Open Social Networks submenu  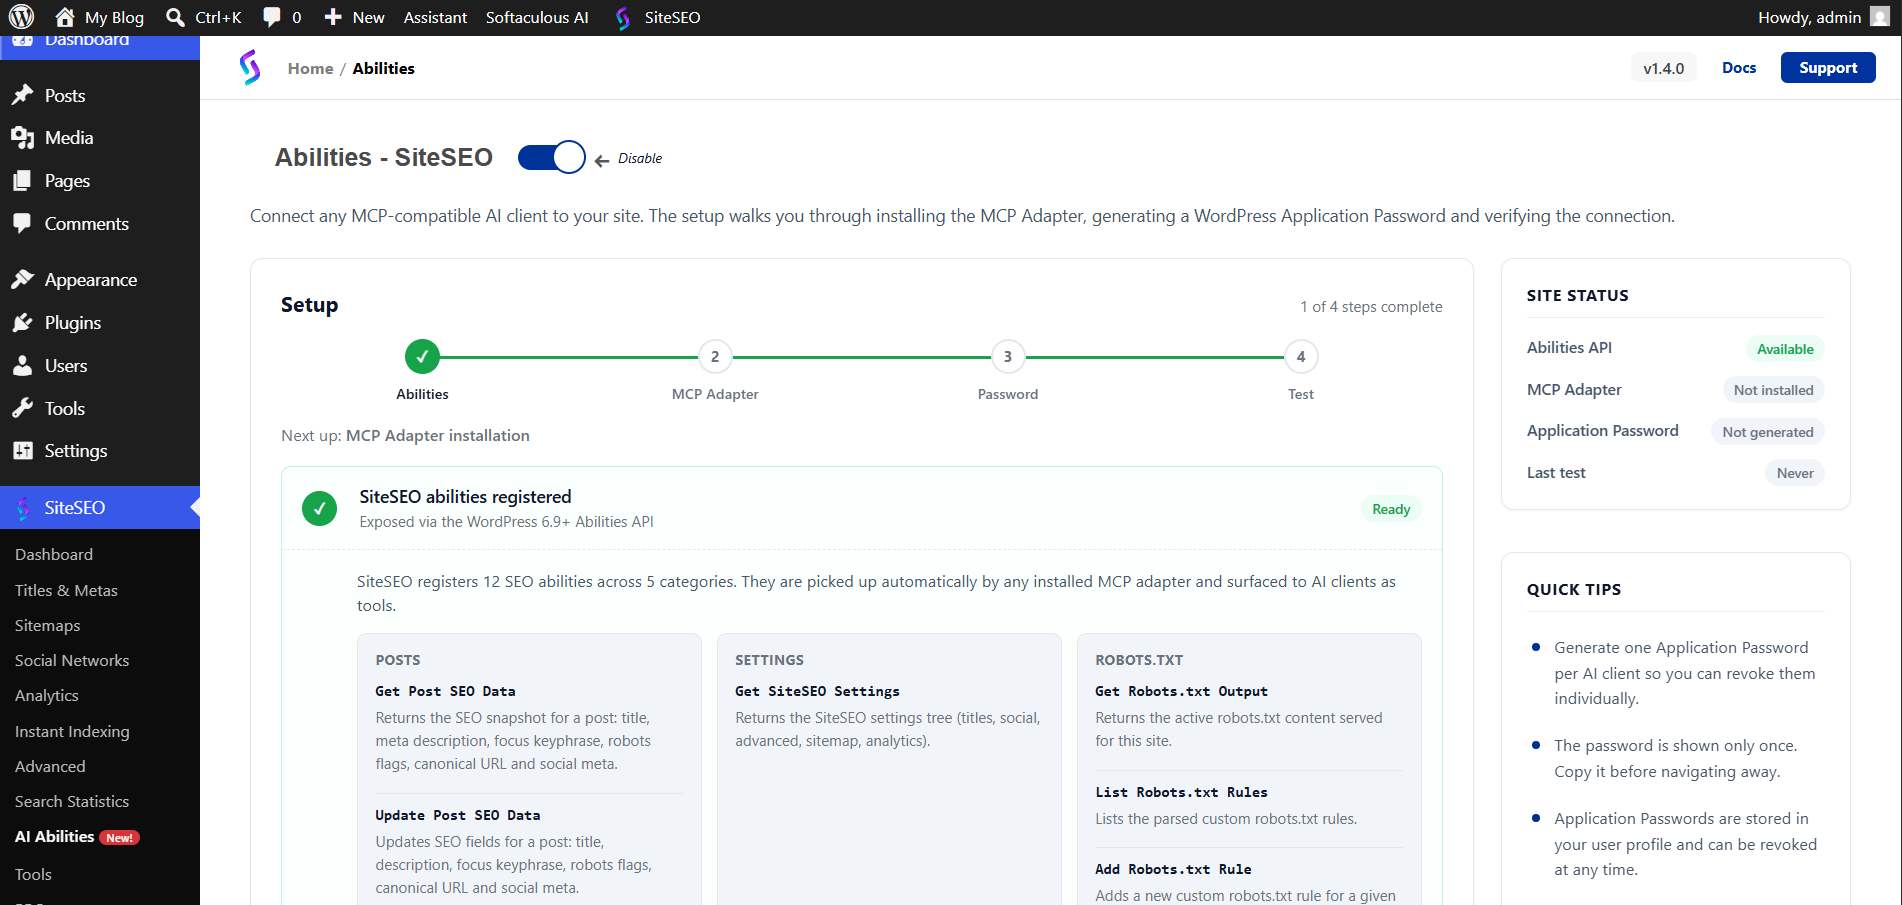click(x=72, y=660)
